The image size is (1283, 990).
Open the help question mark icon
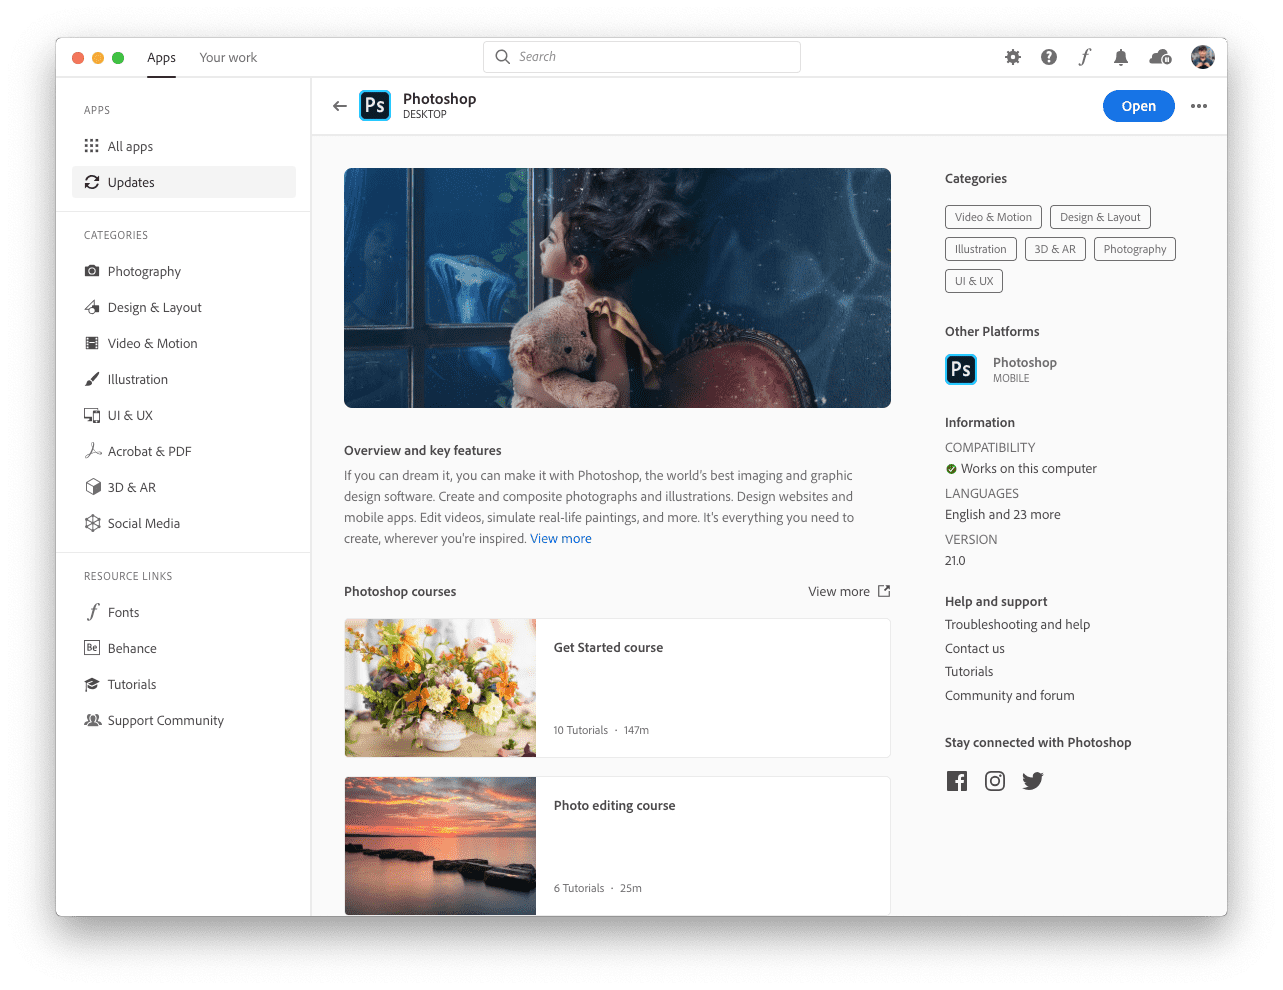(x=1048, y=58)
